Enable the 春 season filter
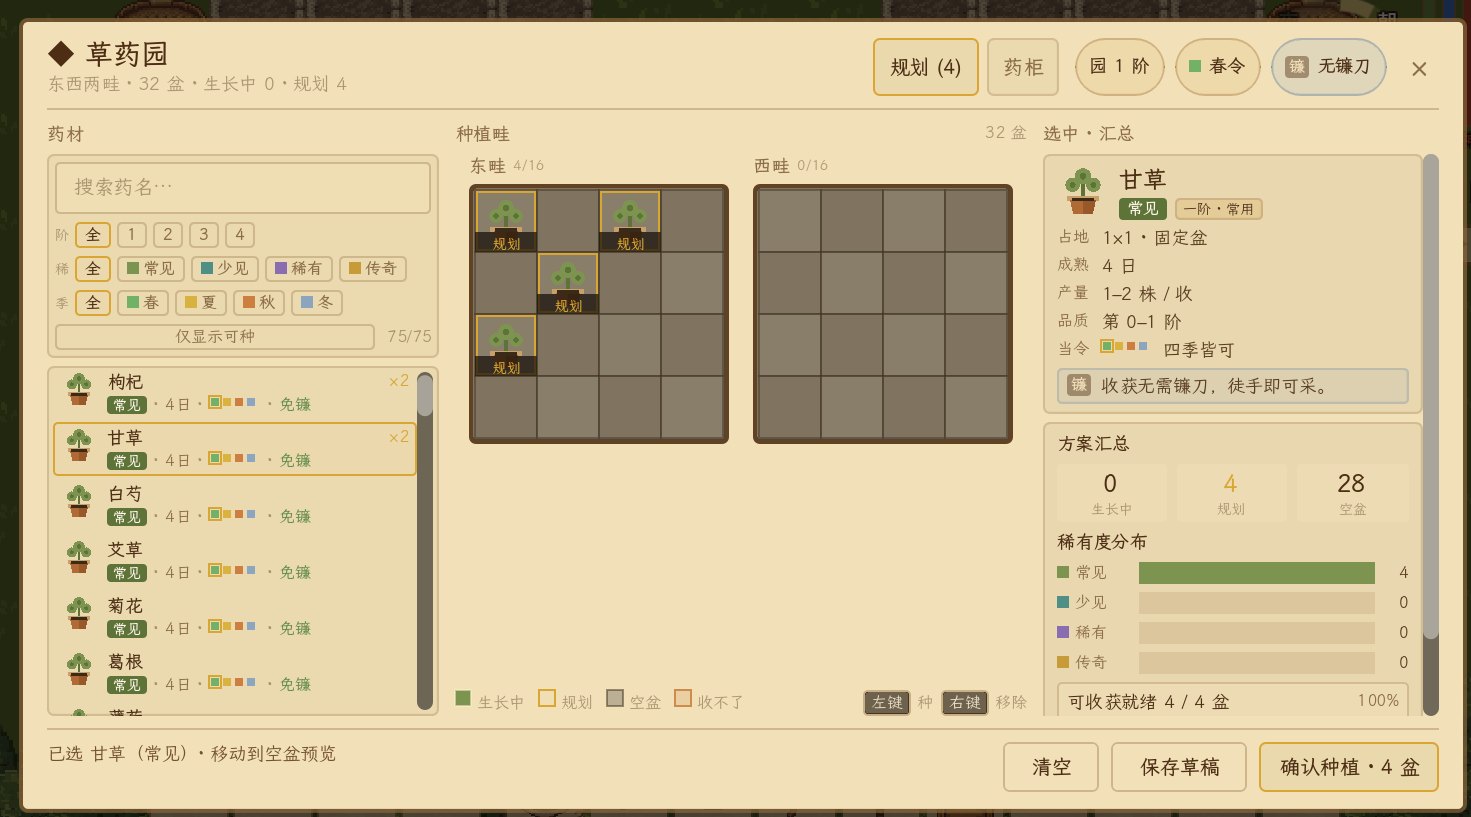The width and height of the screenshot is (1471, 817). [143, 302]
